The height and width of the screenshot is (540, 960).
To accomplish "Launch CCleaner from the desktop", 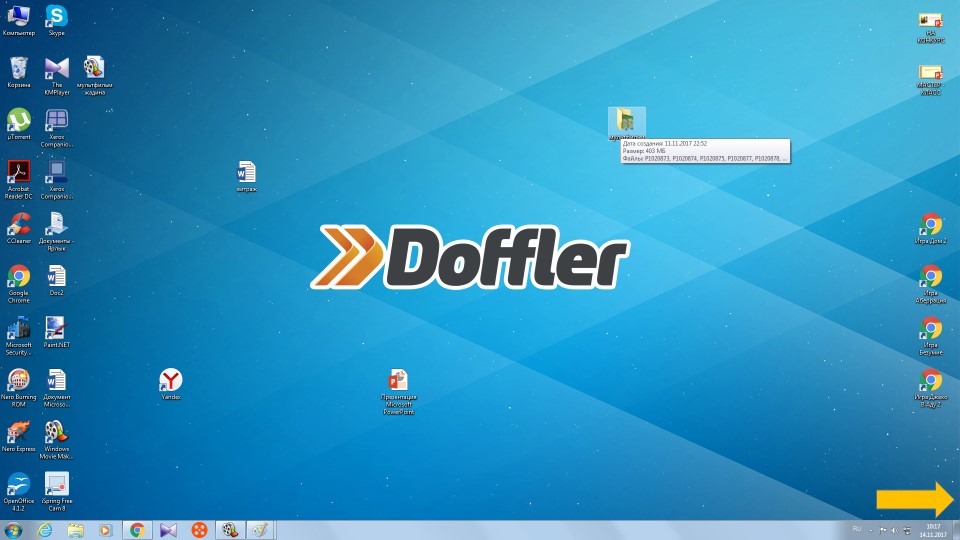I will (18, 228).
